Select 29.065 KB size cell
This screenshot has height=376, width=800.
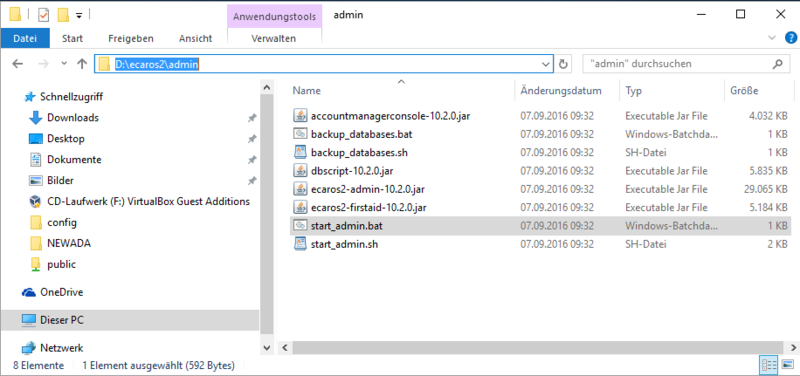click(x=766, y=189)
